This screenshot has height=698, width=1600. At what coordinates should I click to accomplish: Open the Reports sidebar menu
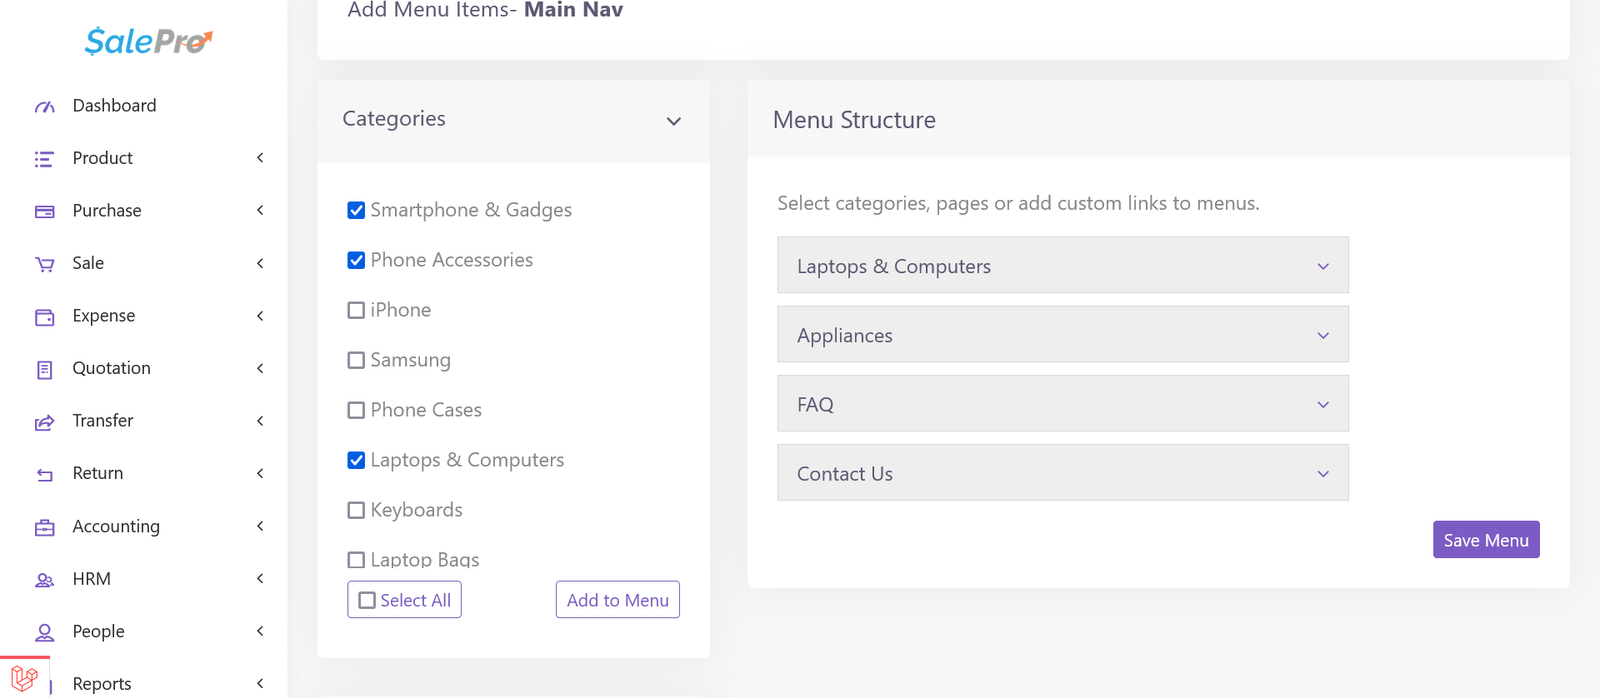(x=102, y=684)
